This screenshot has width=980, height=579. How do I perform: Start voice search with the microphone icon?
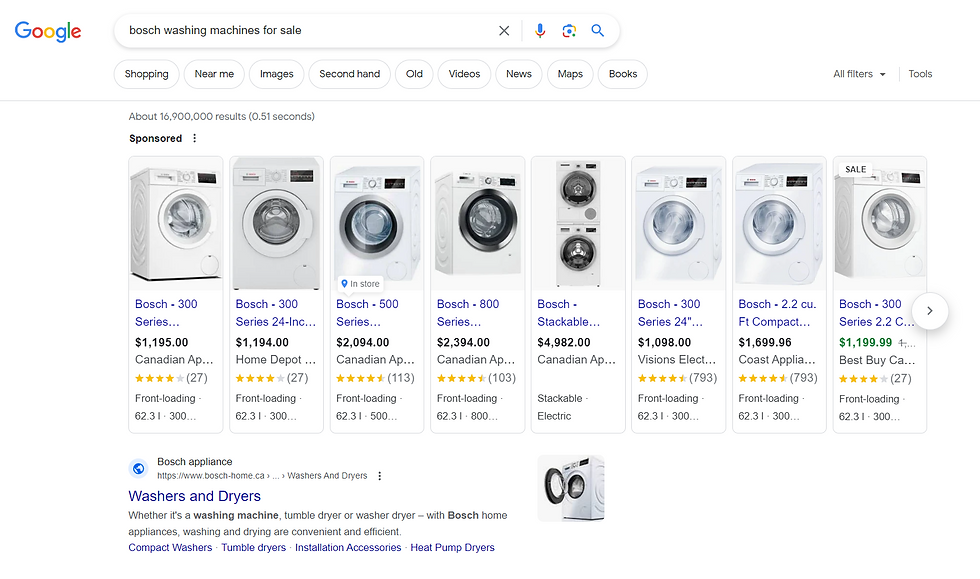540,31
